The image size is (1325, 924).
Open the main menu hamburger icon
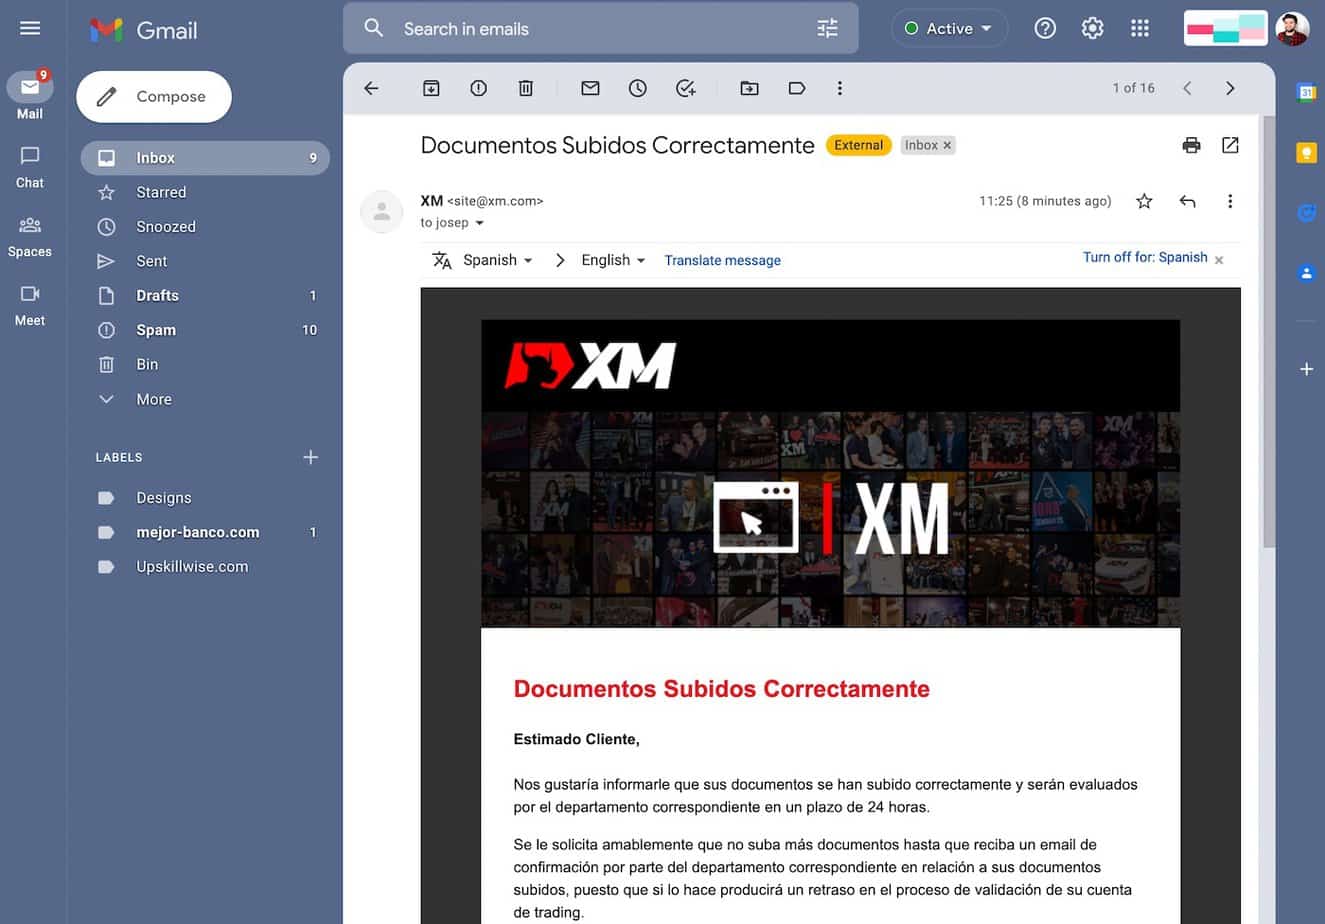pyautogui.click(x=30, y=28)
